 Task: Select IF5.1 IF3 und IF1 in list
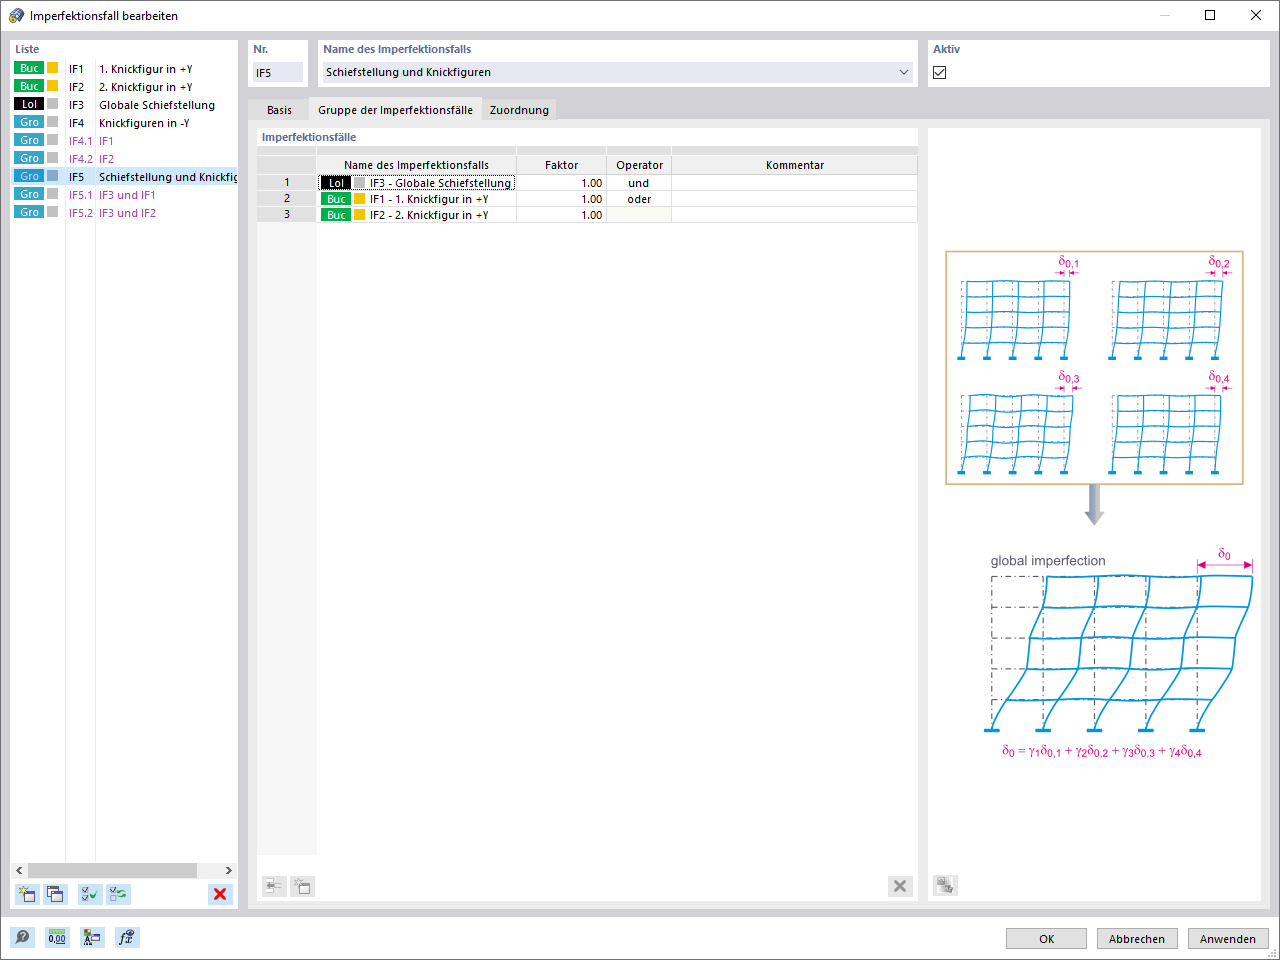[125, 195]
